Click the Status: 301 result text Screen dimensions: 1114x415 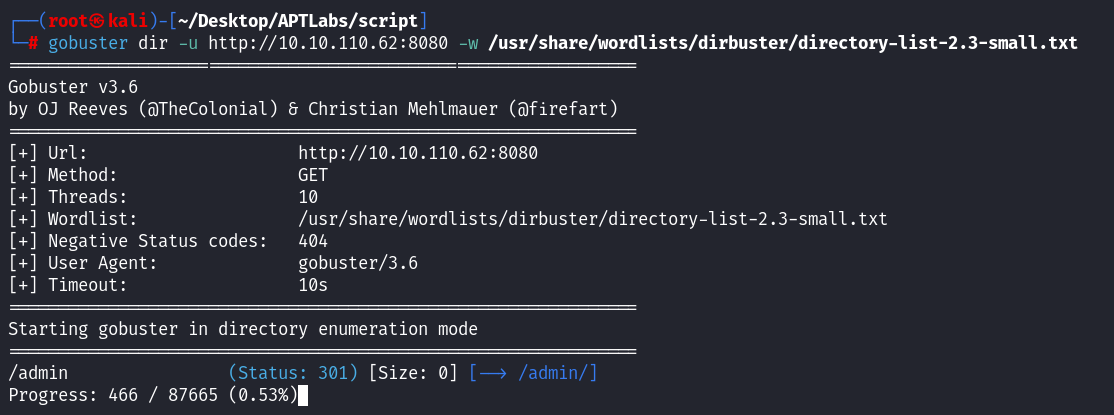(x=293, y=373)
